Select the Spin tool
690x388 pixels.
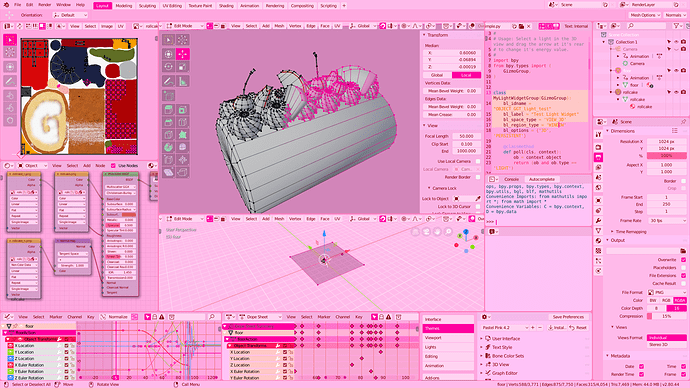(x=169, y=147)
